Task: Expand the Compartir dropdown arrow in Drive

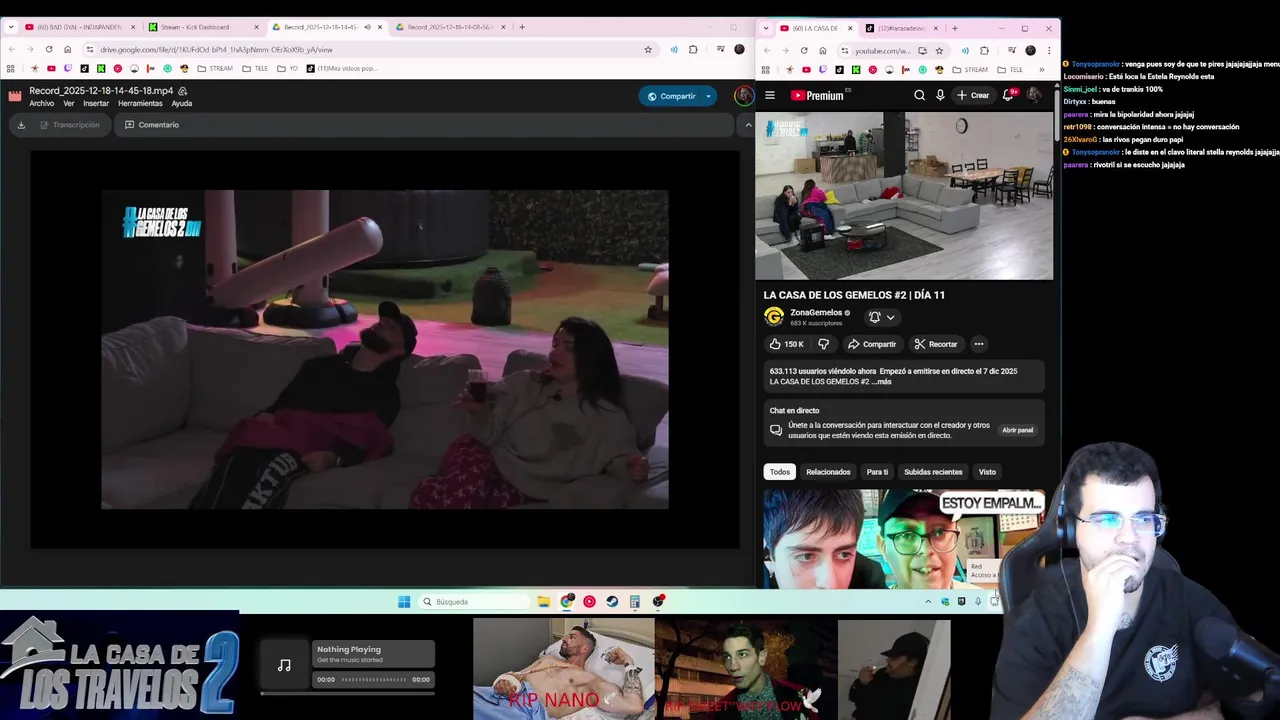Action: 708,96
